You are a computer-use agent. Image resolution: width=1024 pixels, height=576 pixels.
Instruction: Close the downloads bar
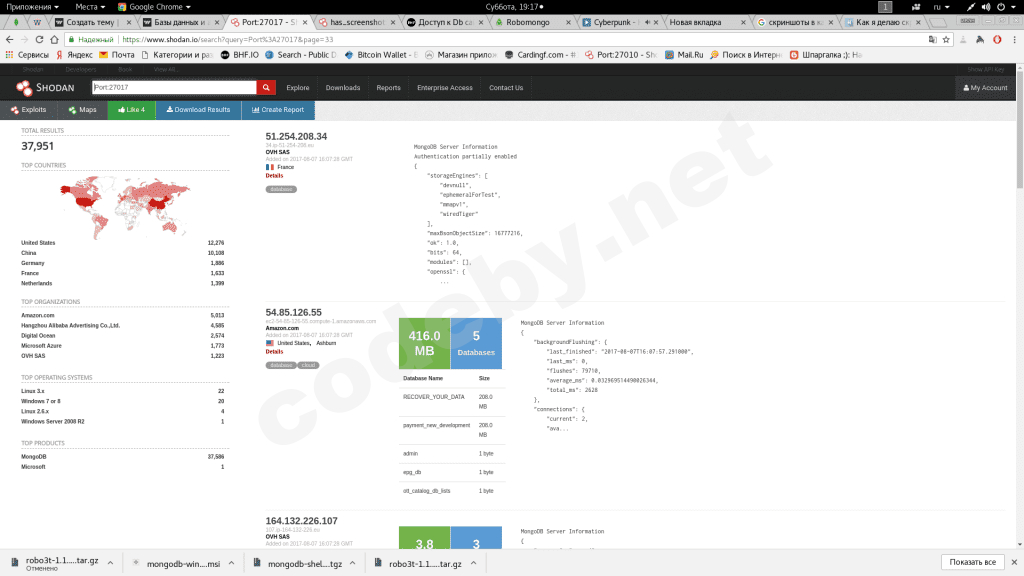pyautogui.click(x=1014, y=562)
